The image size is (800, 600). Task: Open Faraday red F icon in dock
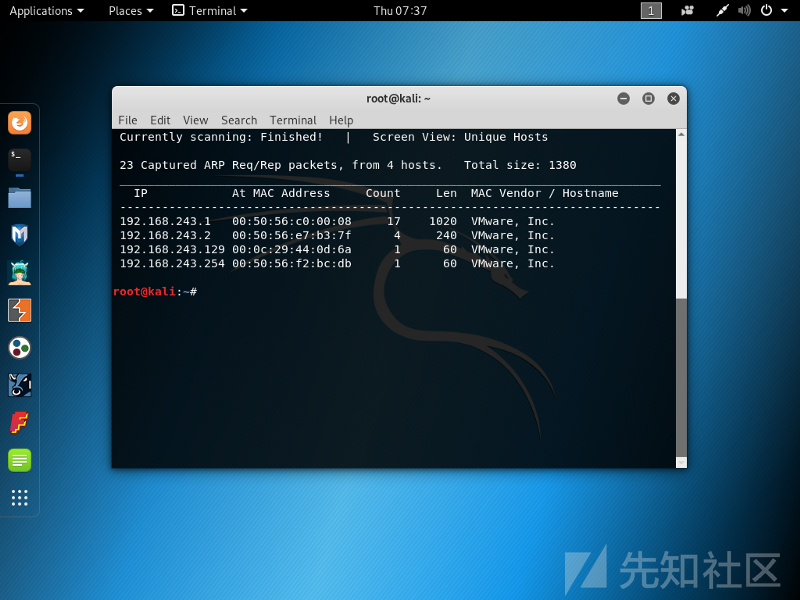tap(19, 423)
